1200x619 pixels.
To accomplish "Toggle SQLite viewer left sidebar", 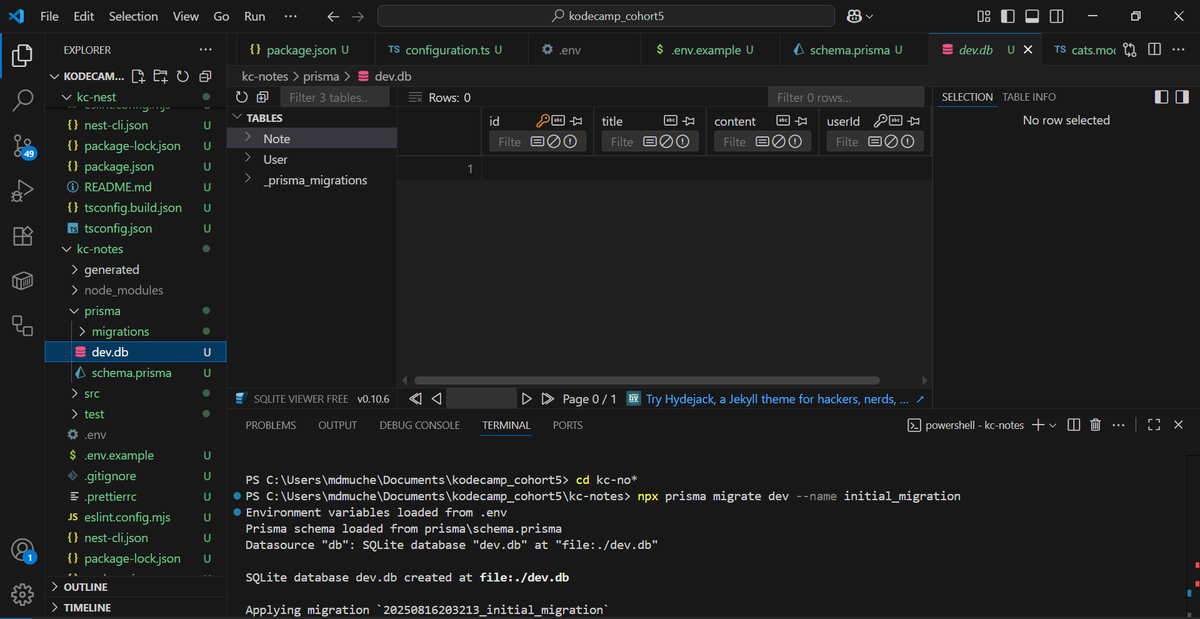I will pyautogui.click(x=1162, y=97).
